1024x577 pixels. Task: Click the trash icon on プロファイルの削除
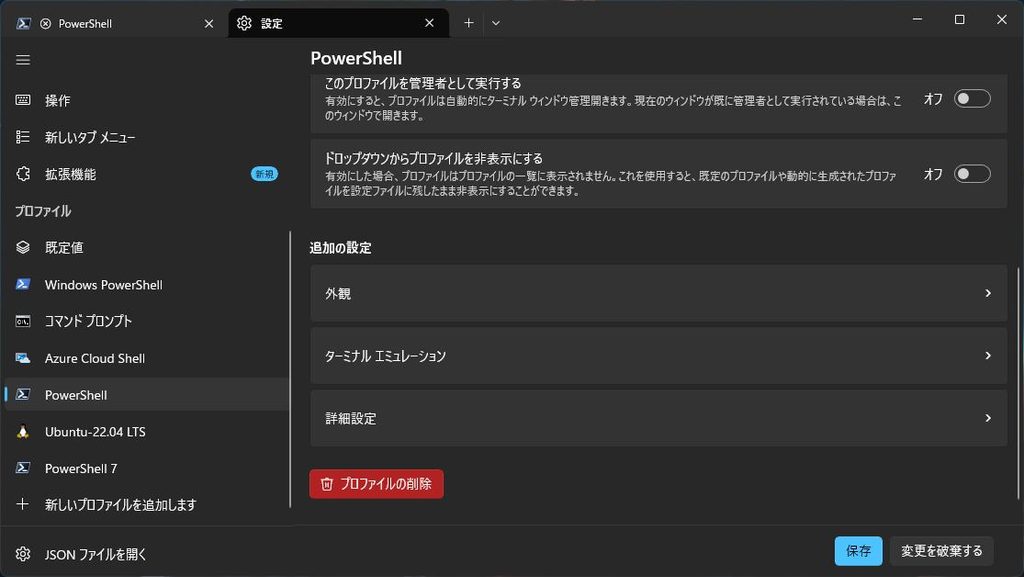click(x=327, y=484)
